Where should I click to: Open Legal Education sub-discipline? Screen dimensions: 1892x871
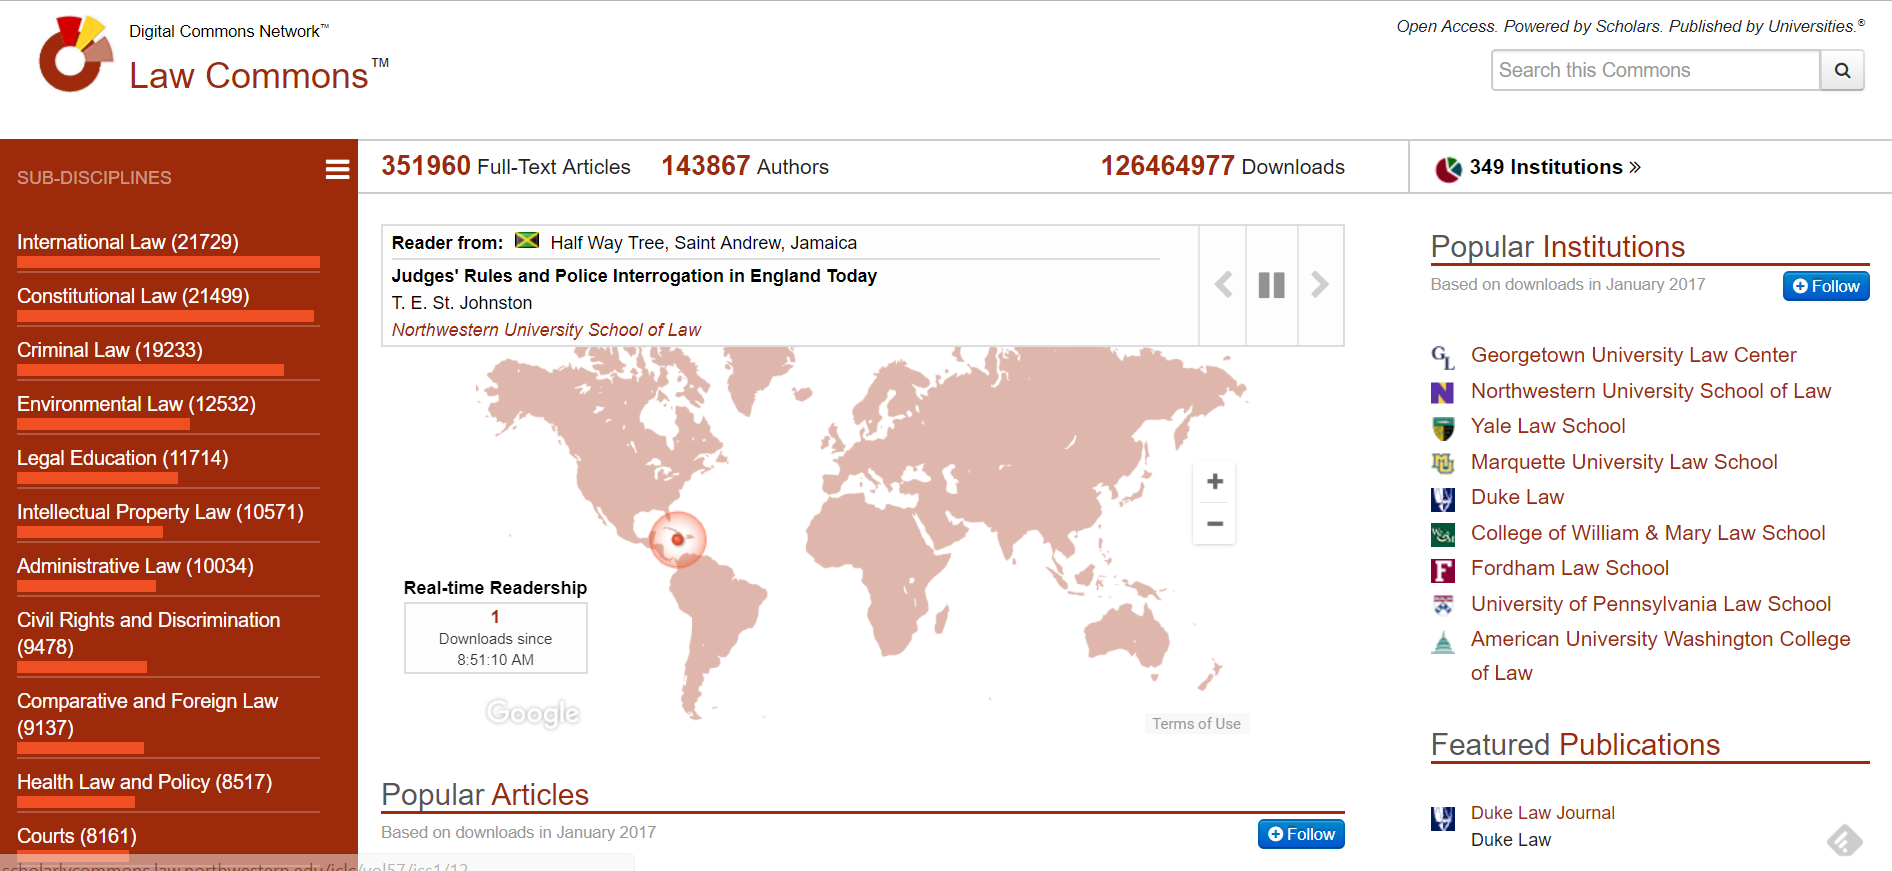[x=123, y=458]
